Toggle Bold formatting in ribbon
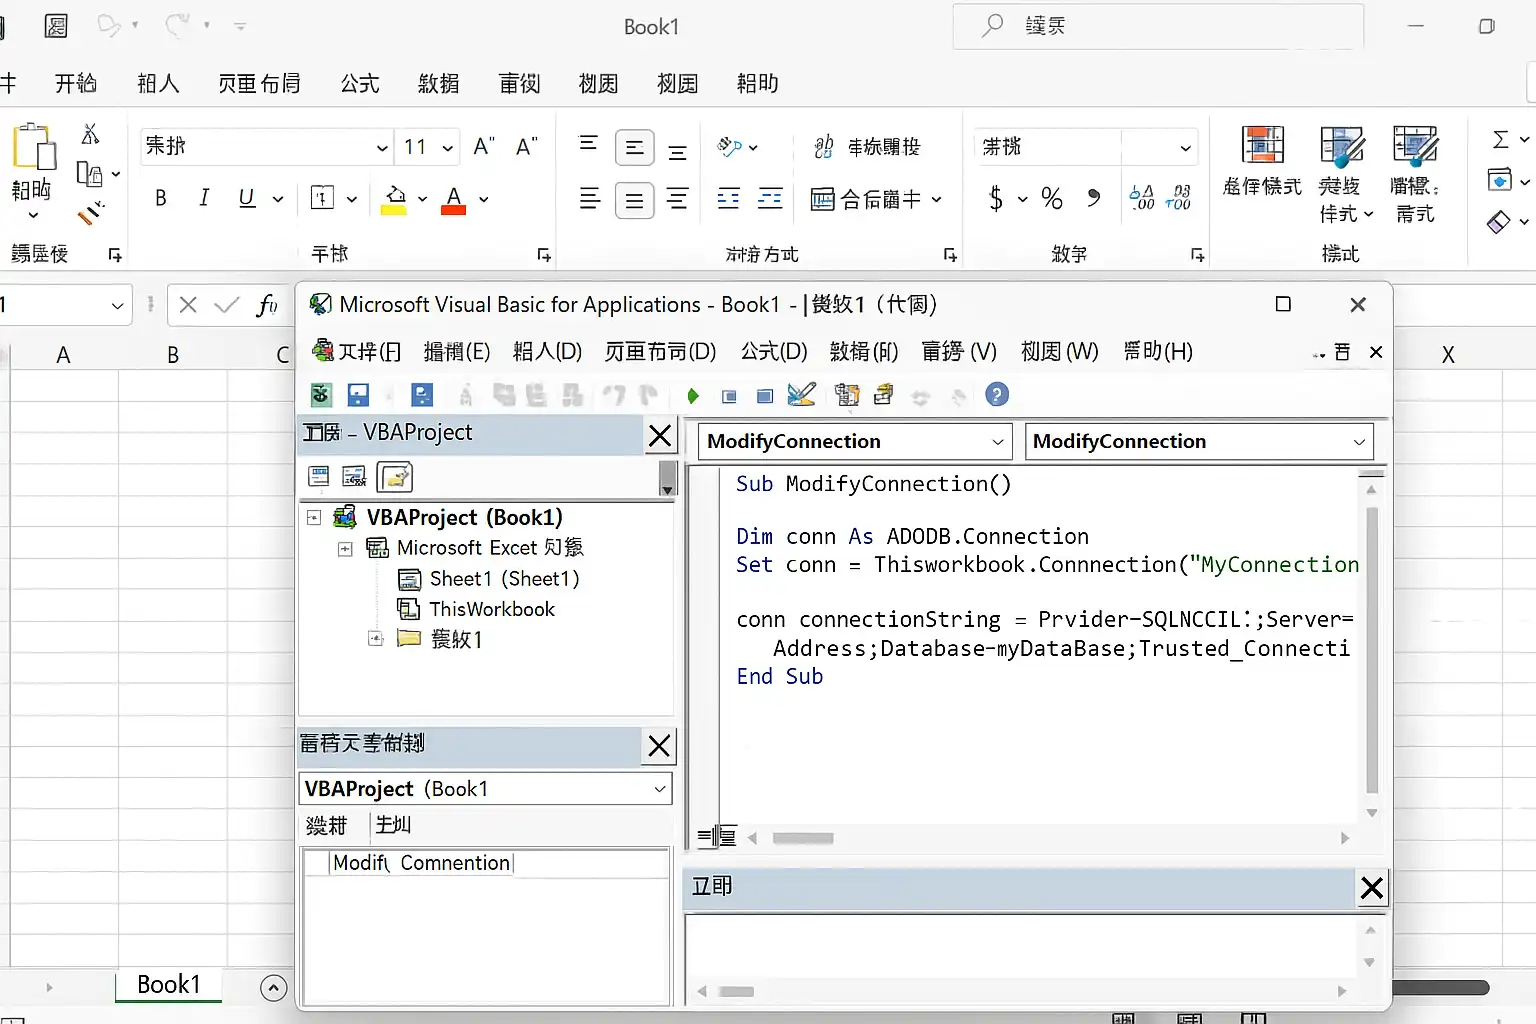This screenshot has width=1536, height=1024. [160, 198]
